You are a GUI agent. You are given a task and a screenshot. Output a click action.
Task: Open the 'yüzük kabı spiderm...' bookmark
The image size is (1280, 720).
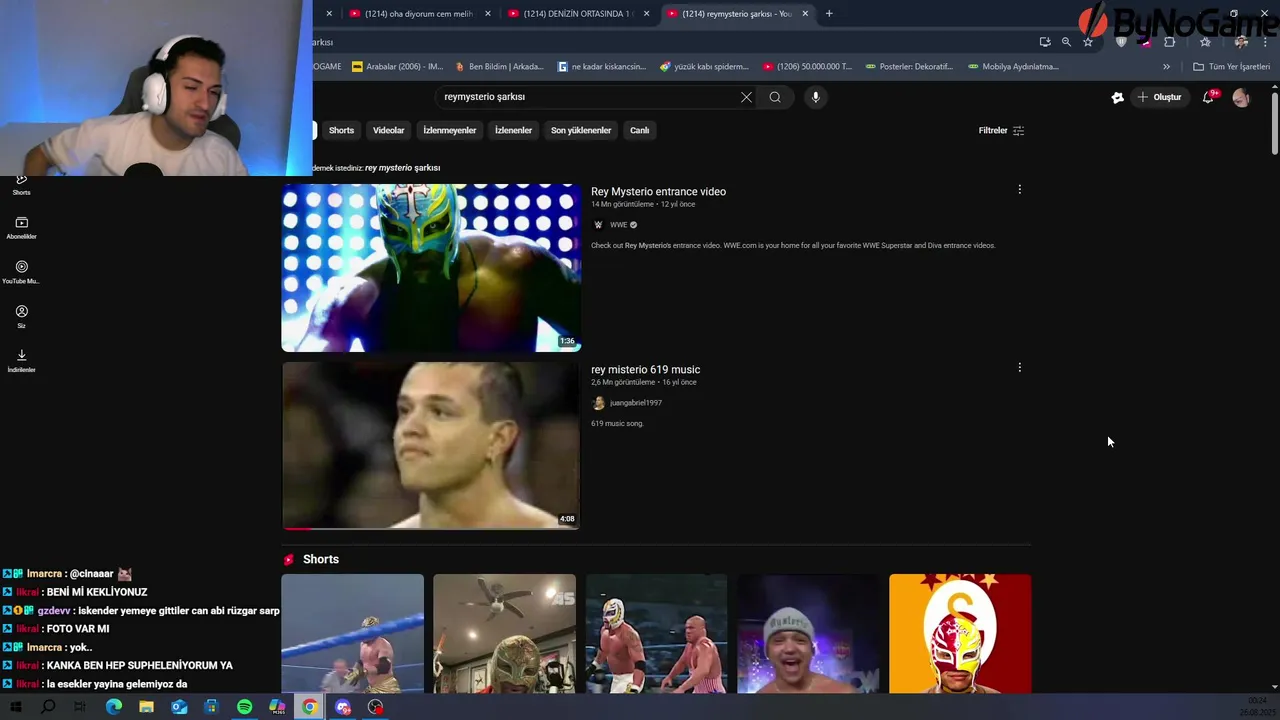pos(704,67)
